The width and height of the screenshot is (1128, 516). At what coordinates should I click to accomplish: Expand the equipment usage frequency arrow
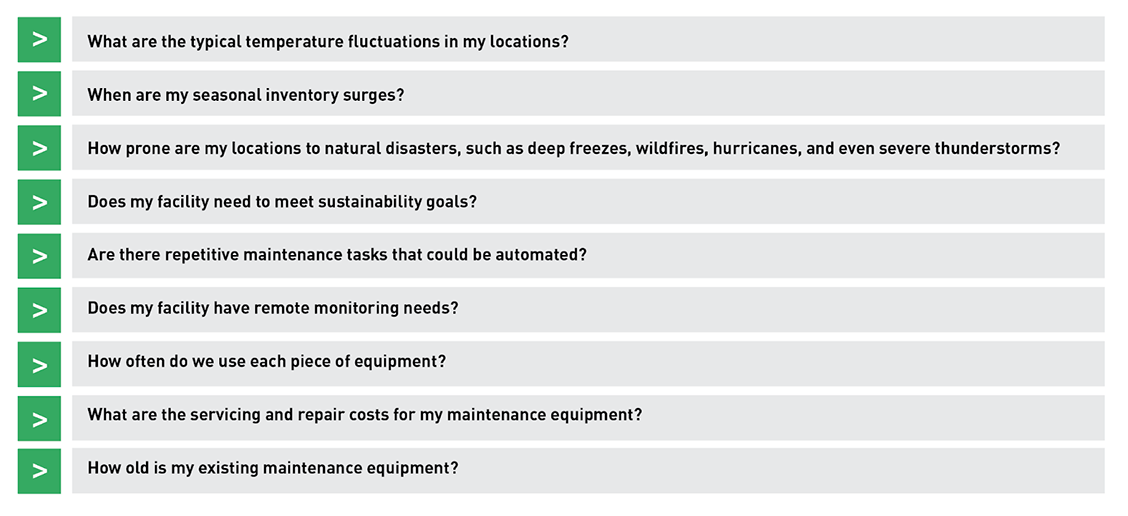tap(39, 363)
